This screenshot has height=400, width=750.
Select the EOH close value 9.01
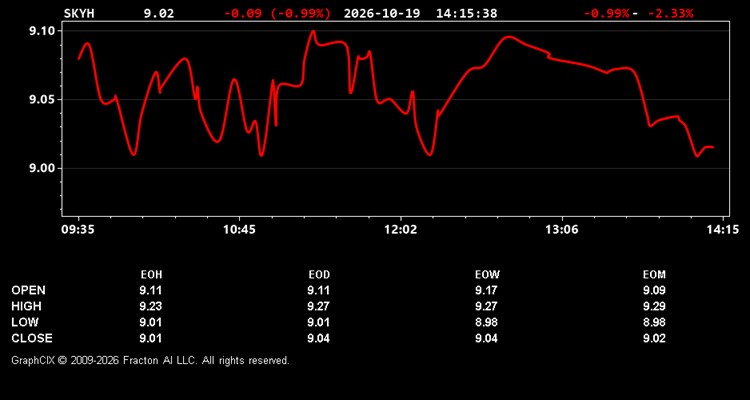pyautogui.click(x=151, y=338)
